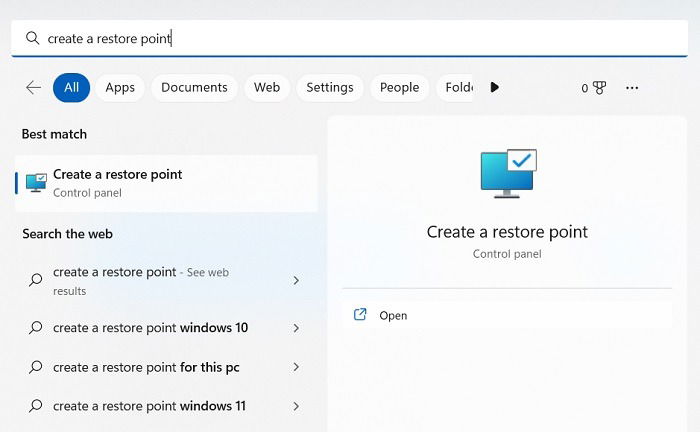Click the monitor icon beside the best match
The height and width of the screenshot is (432, 700).
click(x=36, y=183)
